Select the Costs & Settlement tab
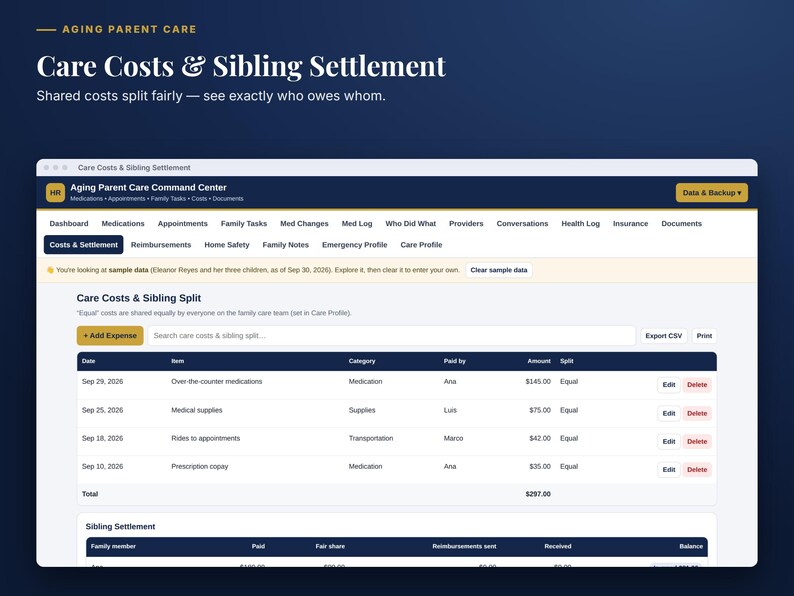Screen dimensions: 794x596 (84, 245)
